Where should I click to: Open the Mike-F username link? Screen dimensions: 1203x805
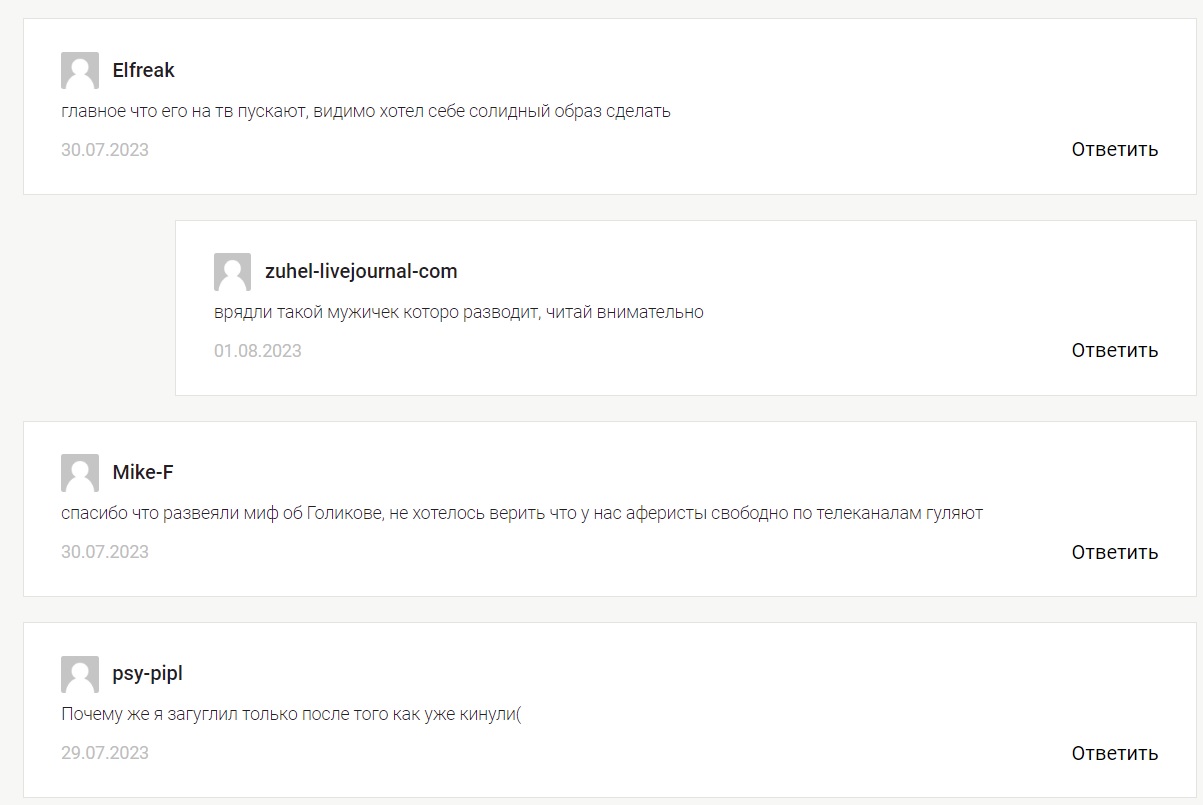(x=143, y=472)
